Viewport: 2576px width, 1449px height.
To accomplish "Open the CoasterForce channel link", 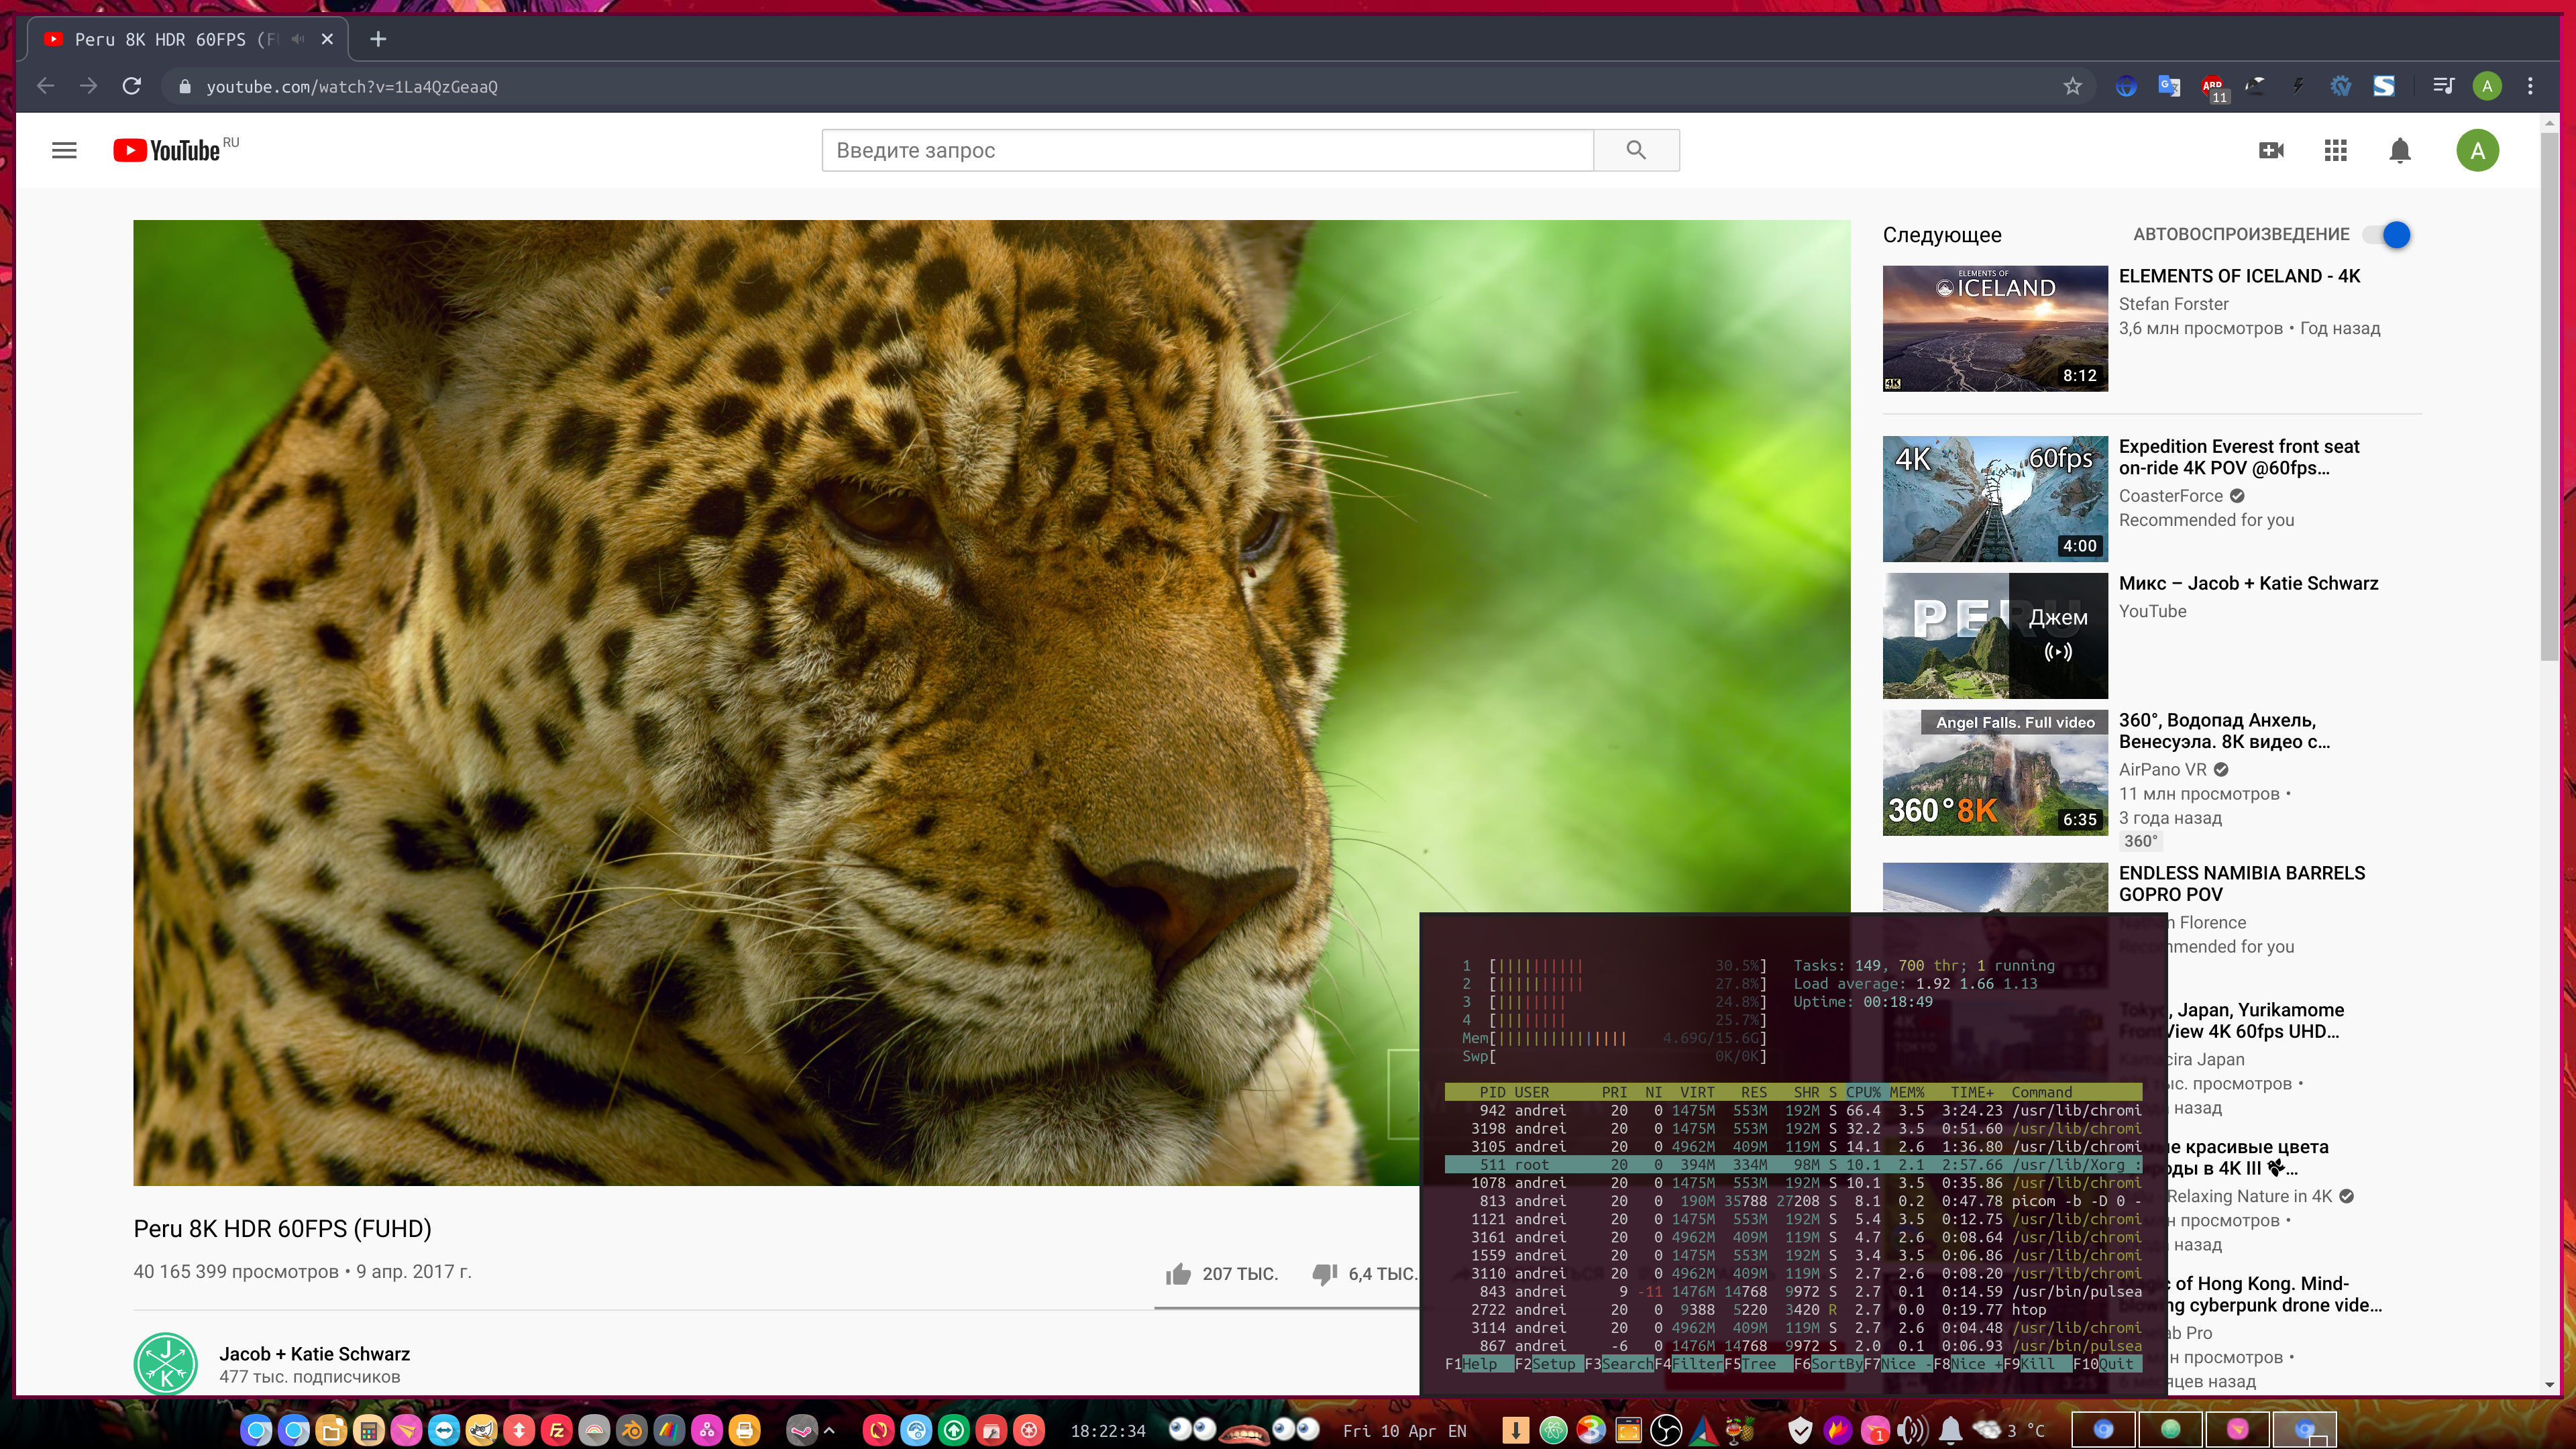I will click(x=2171, y=496).
